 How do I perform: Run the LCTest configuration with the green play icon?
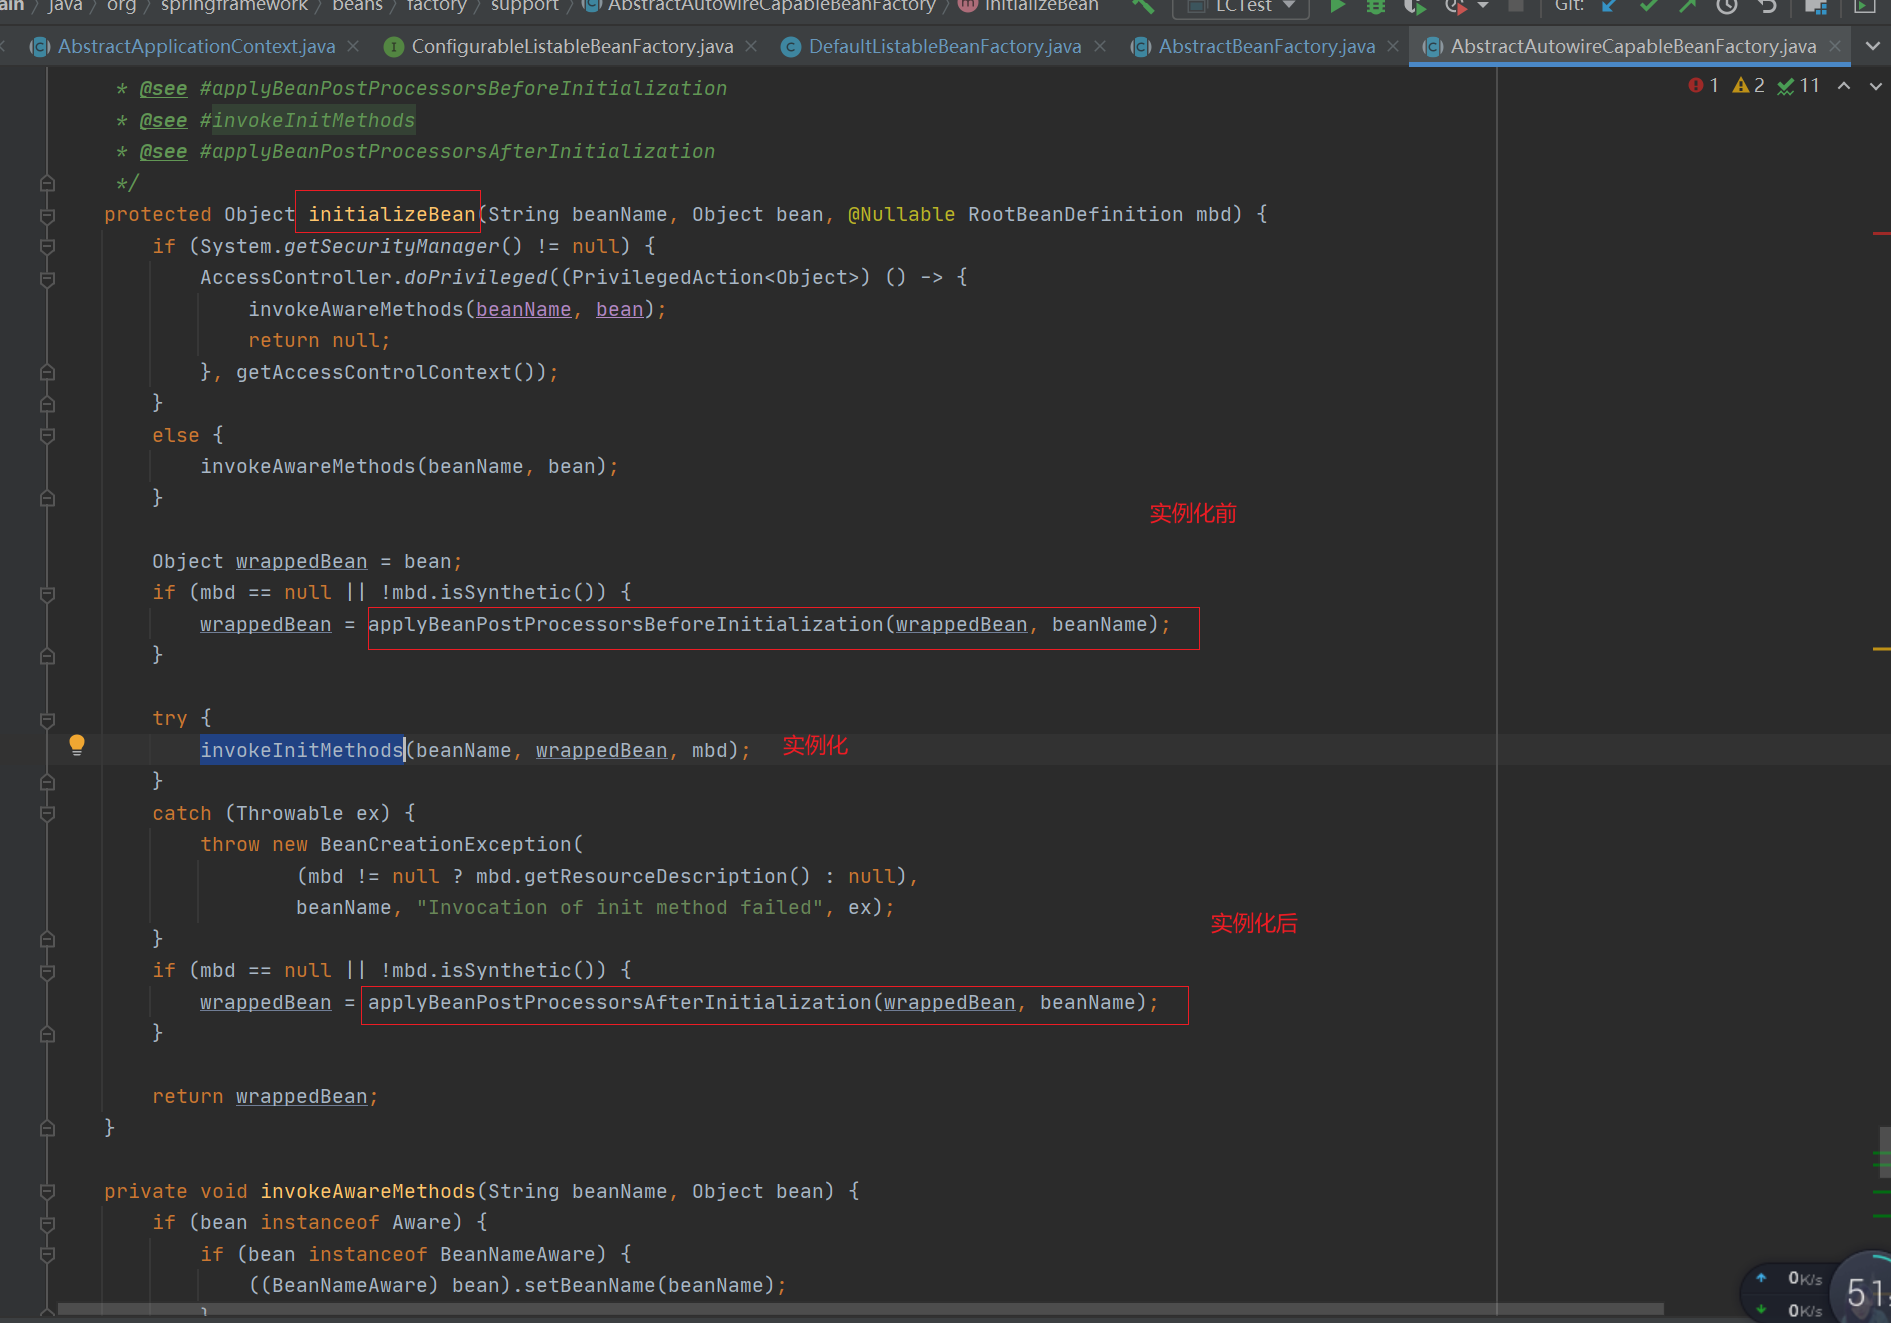1337,6
